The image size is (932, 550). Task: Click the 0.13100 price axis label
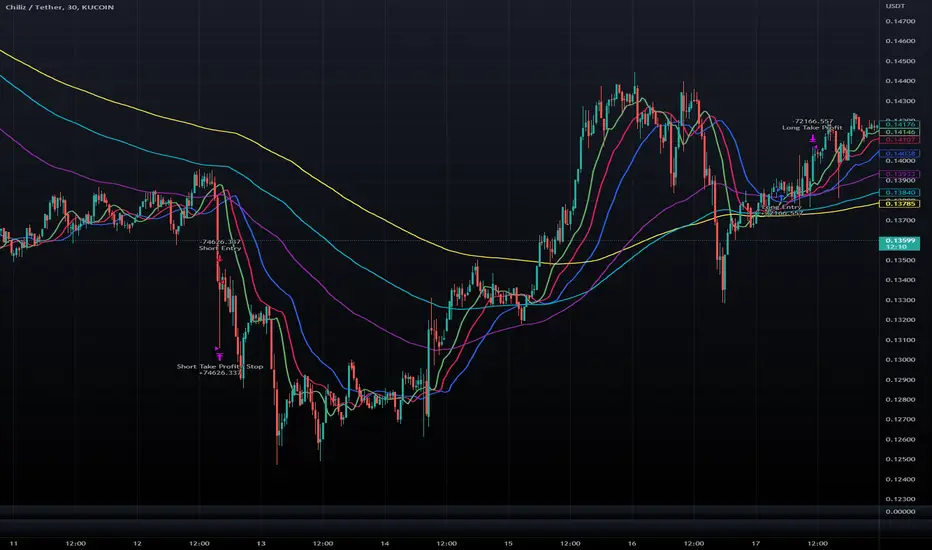click(x=900, y=340)
